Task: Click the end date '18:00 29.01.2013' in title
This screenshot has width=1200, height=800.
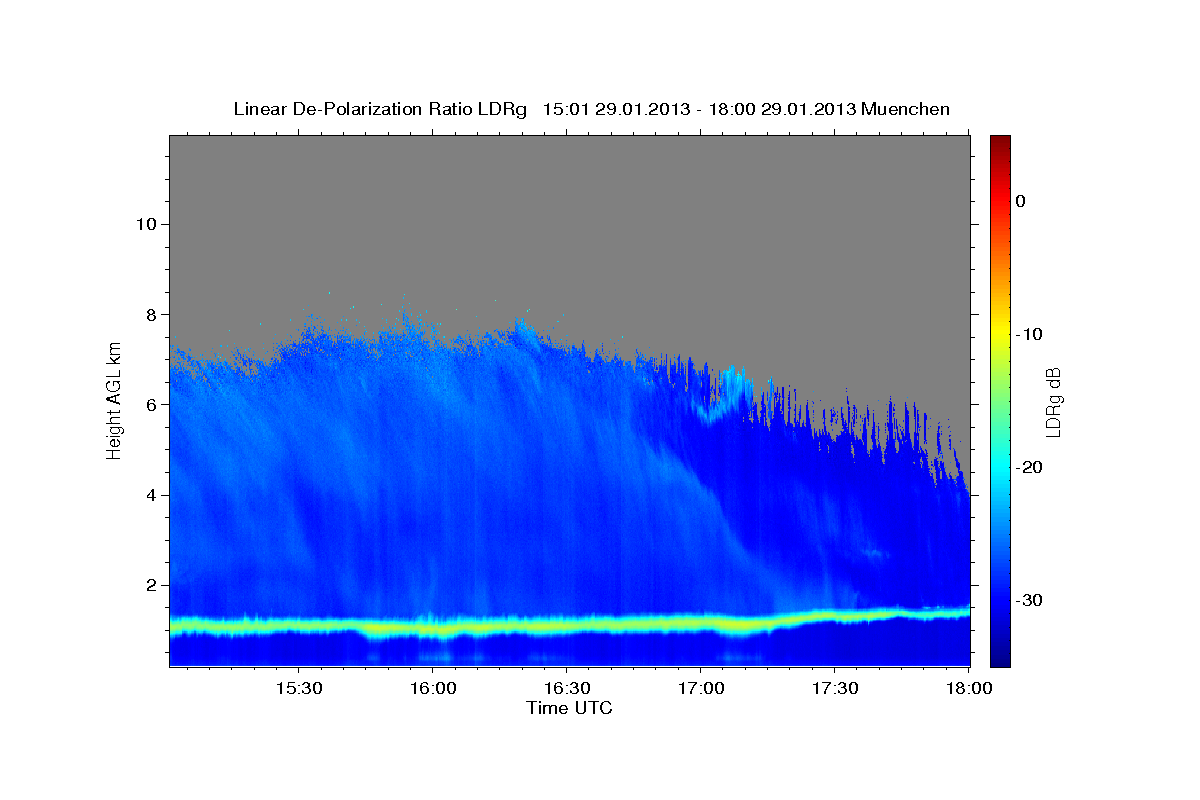Action: [782, 109]
